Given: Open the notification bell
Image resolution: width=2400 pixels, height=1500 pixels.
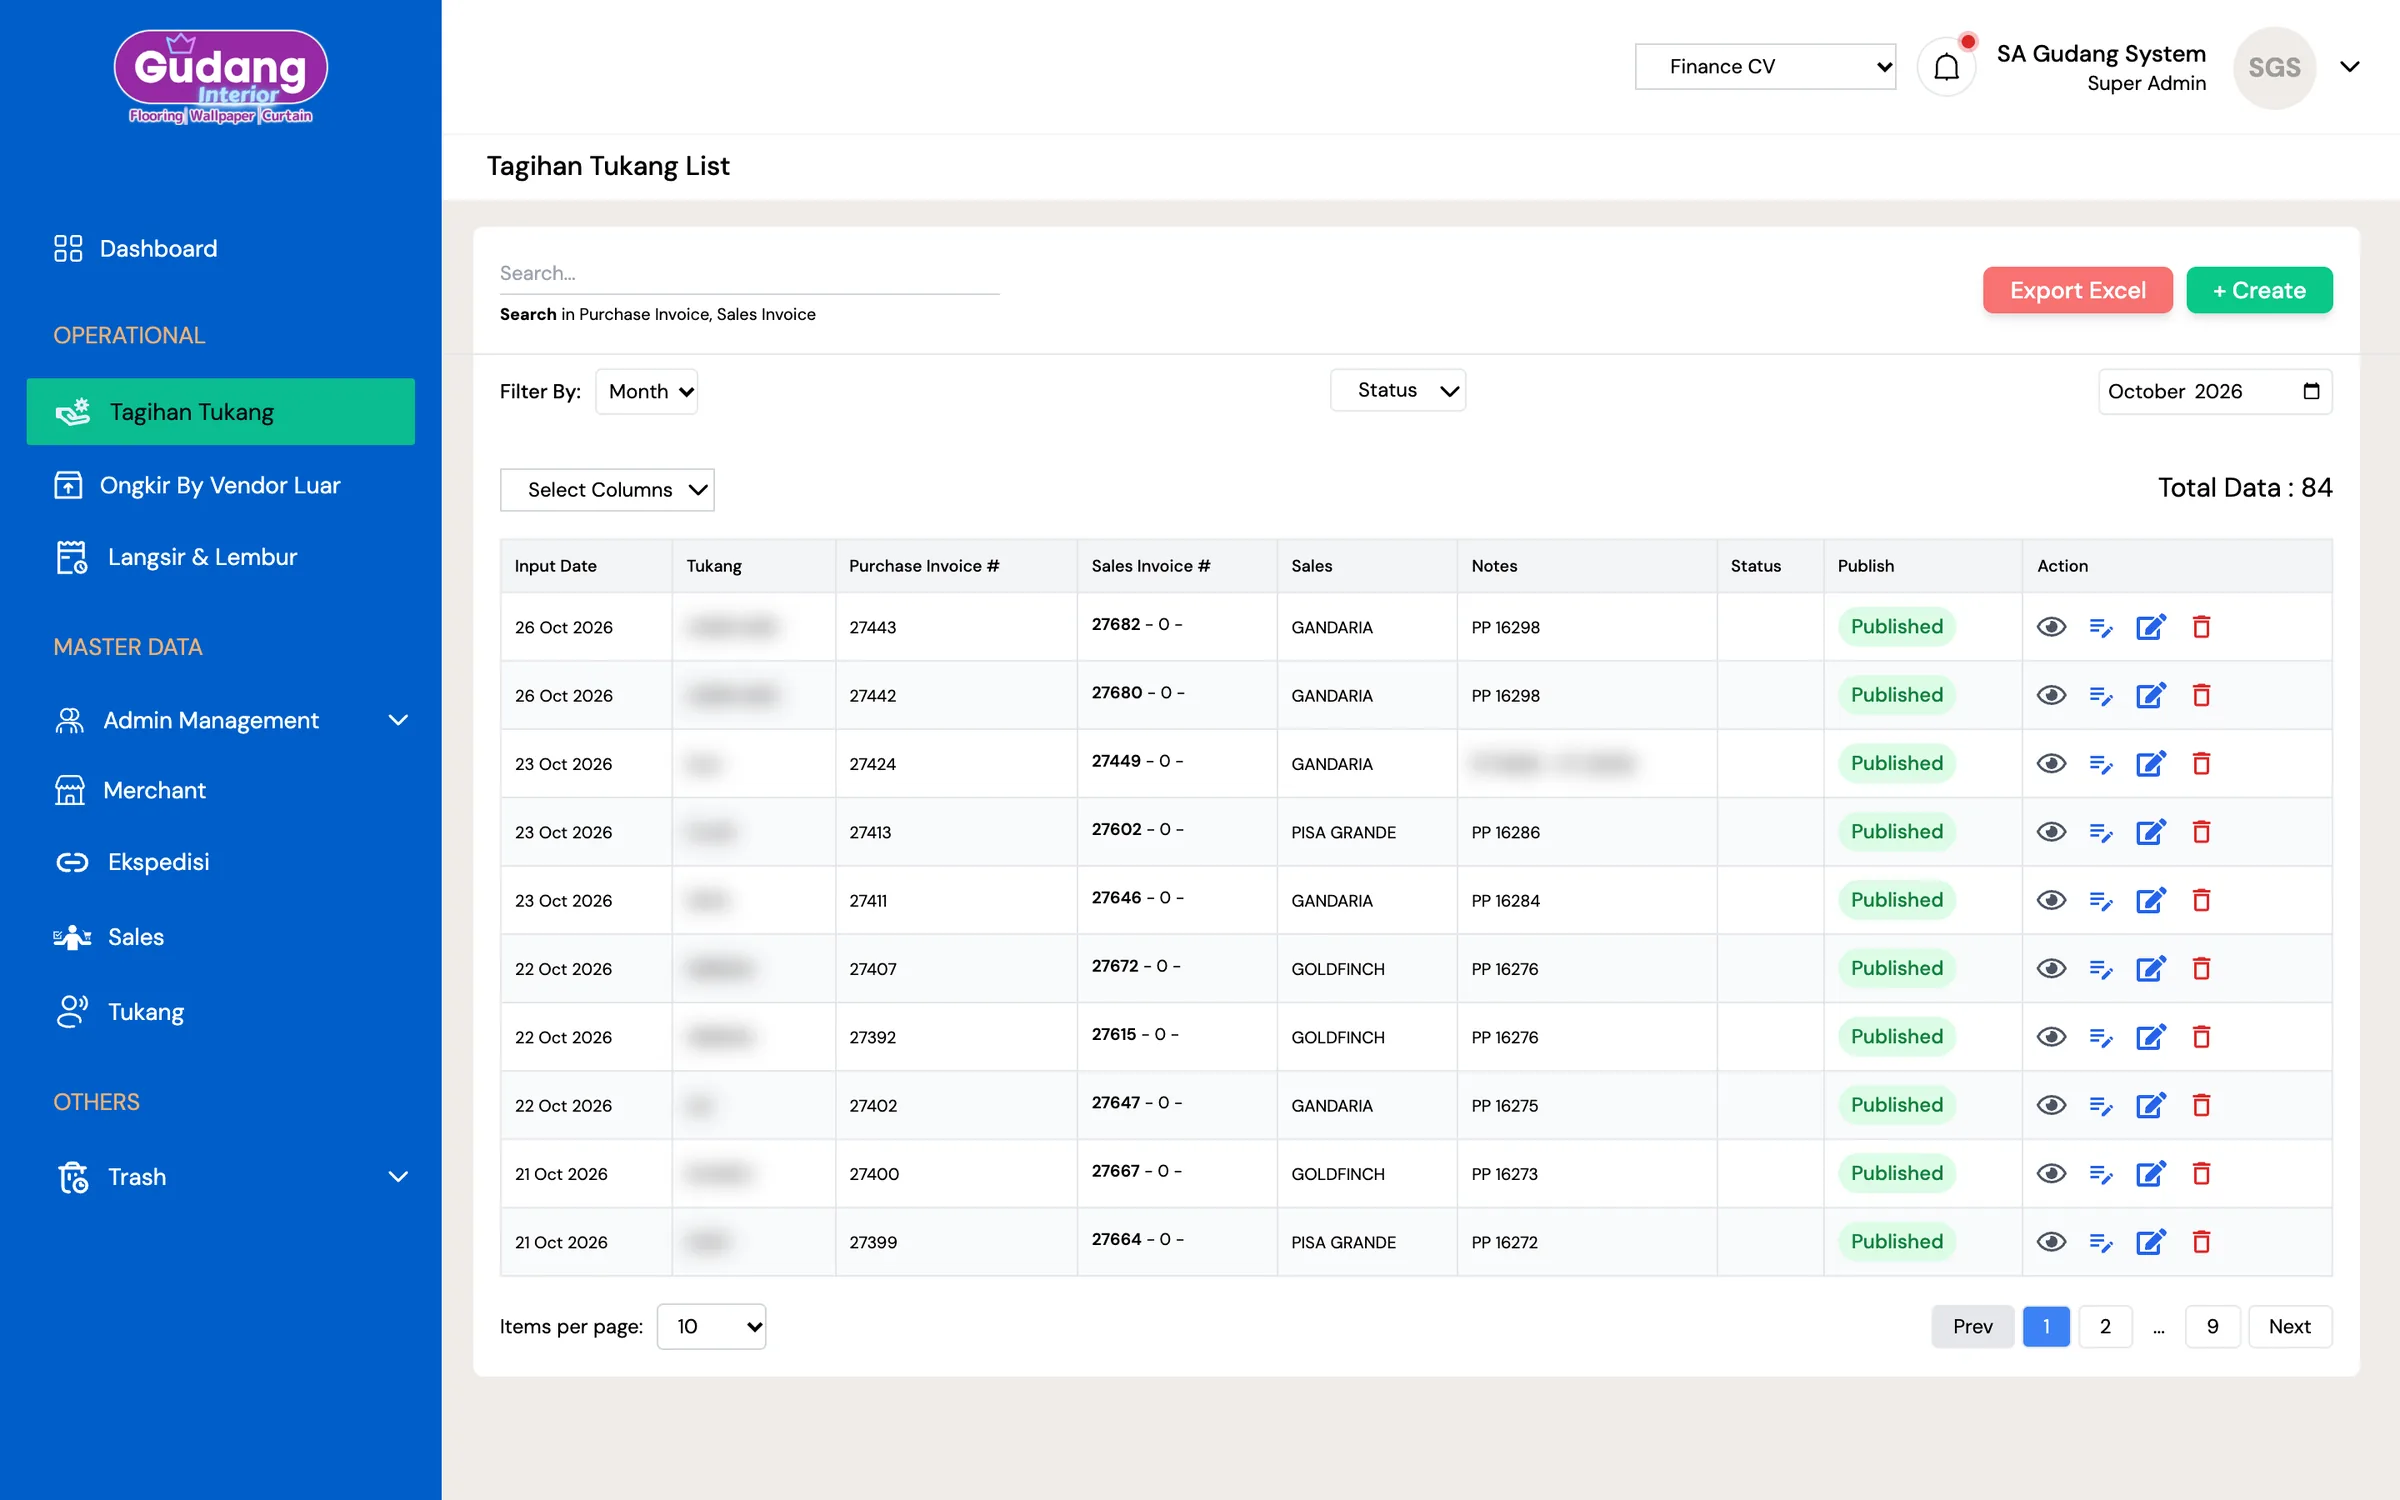Looking at the screenshot, I should click(x=1946, y=67).
